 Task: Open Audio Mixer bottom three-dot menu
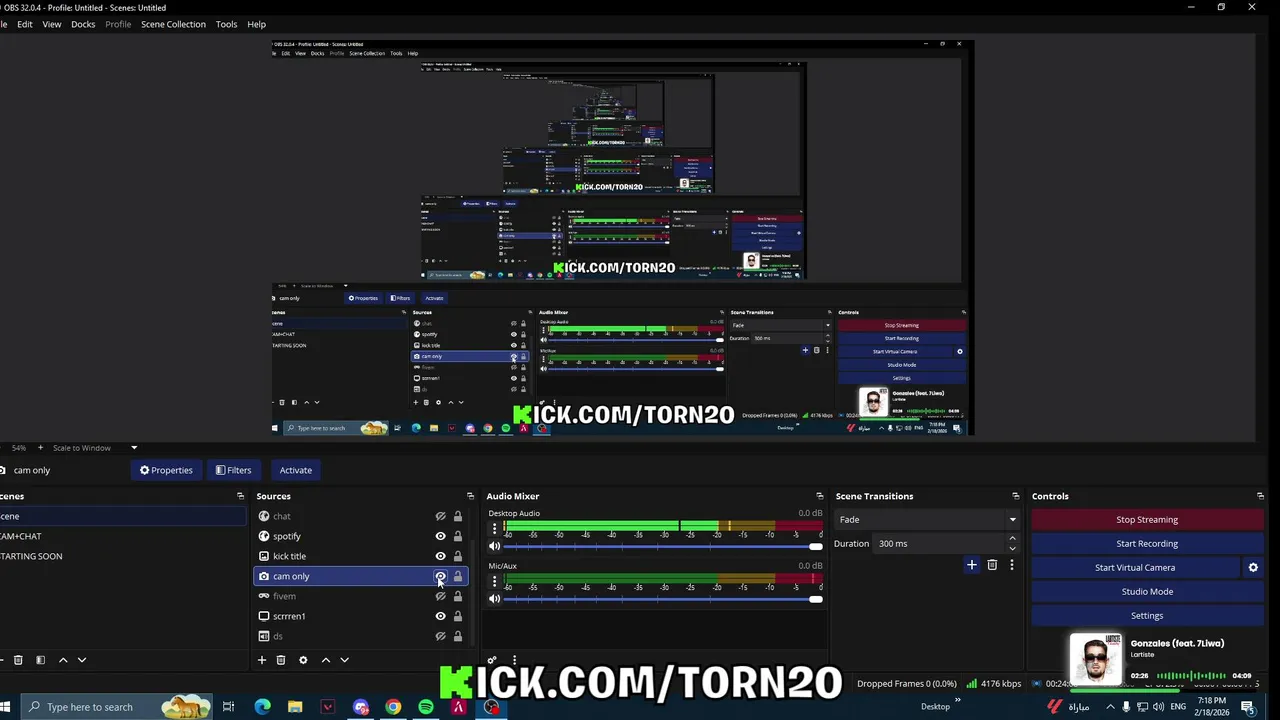pos(514,660)
